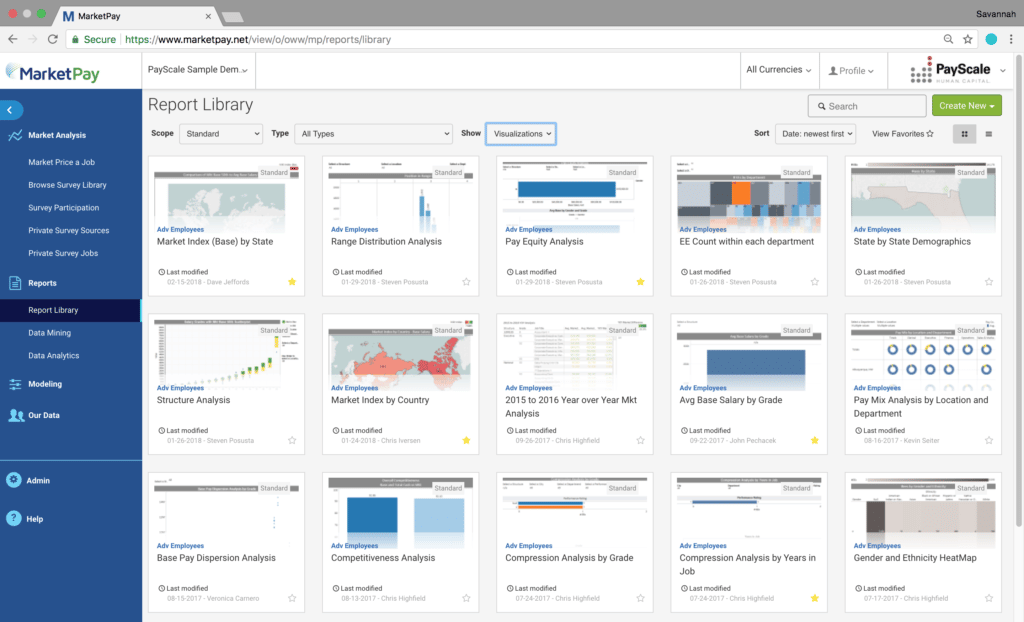The image size is (1024, 622).
Task: Open the Type dropdown showing All Types
Action: coord(374,134)
